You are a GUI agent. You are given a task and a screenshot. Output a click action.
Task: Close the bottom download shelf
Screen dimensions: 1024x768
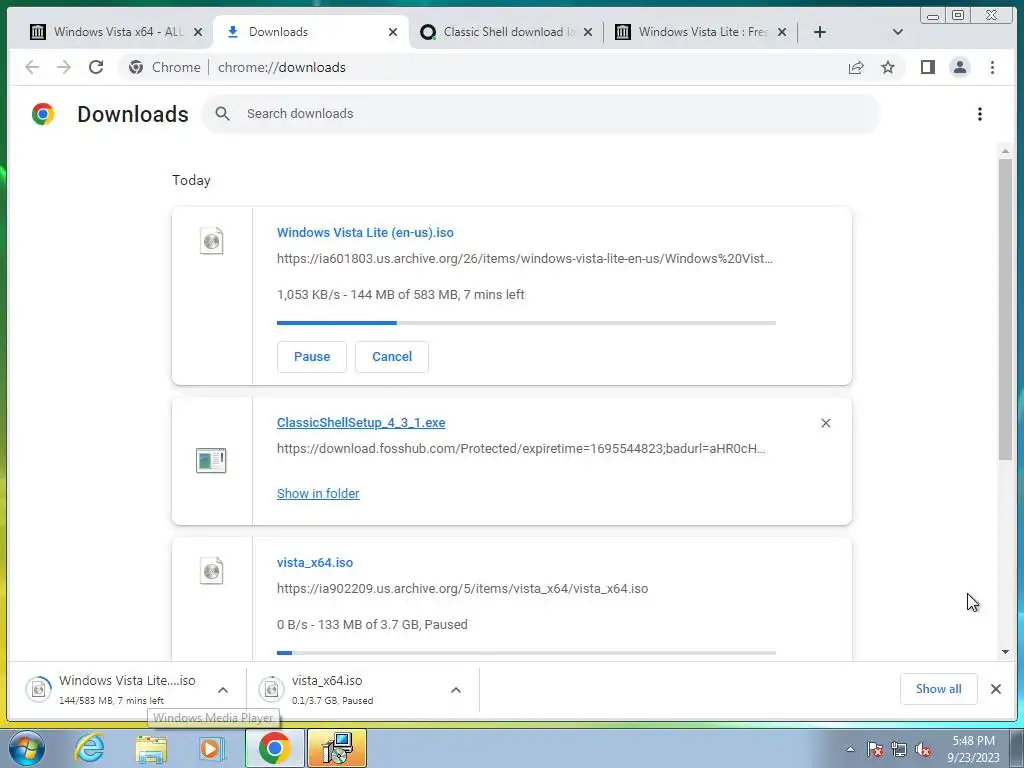coord(995,689)
